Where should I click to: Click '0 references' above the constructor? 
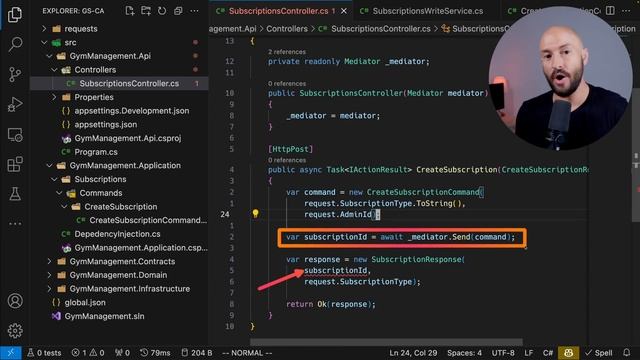pyautogui.click(x=287, y=84)
